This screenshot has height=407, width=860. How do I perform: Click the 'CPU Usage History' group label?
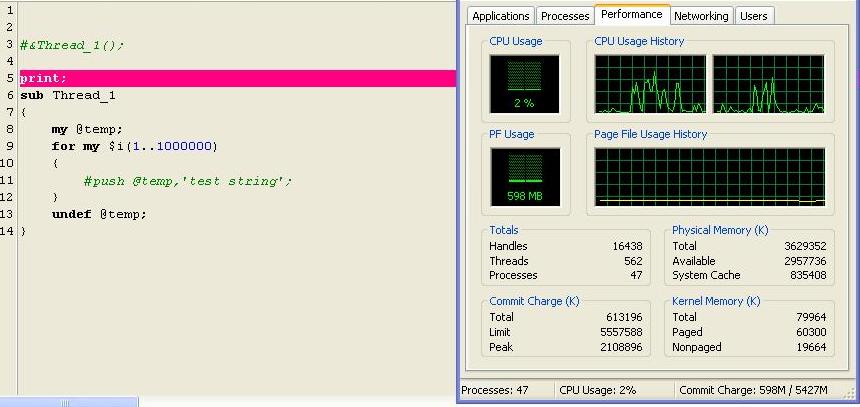[x=639, y=41]
